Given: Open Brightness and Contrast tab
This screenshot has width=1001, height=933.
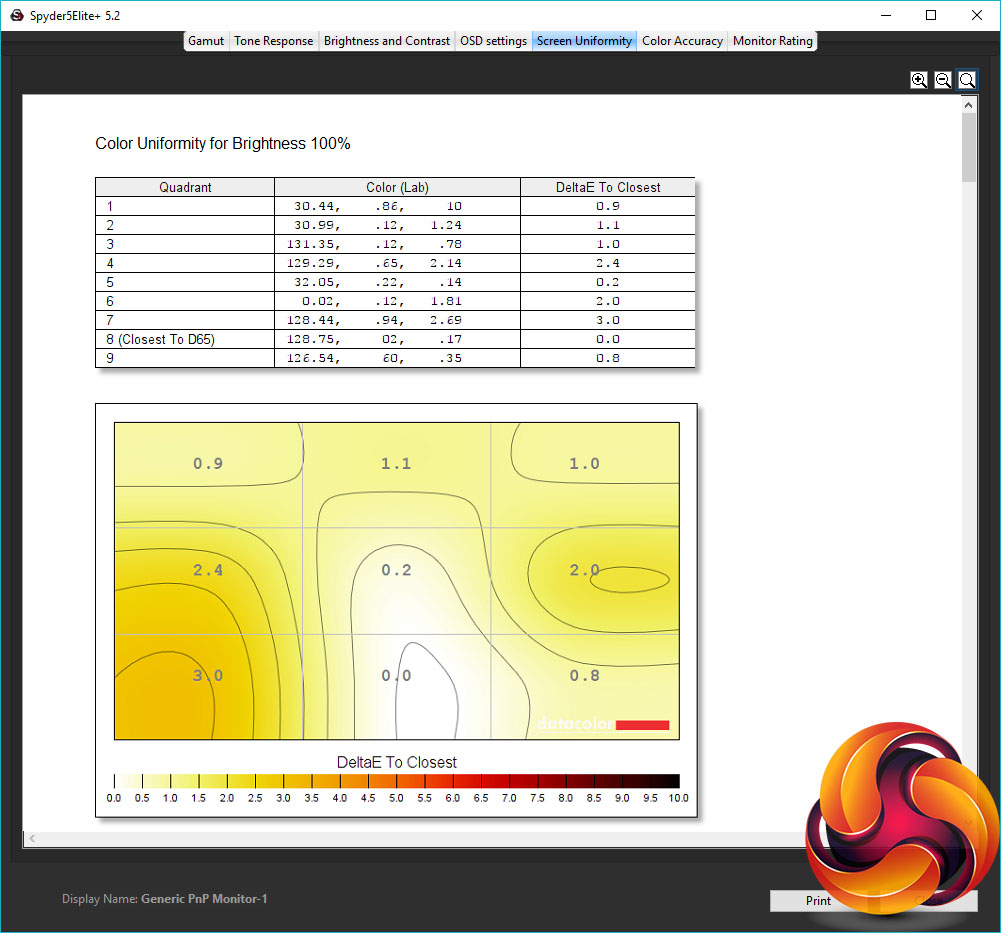Looking at the screenshot, I should click(x=386, y=41).
